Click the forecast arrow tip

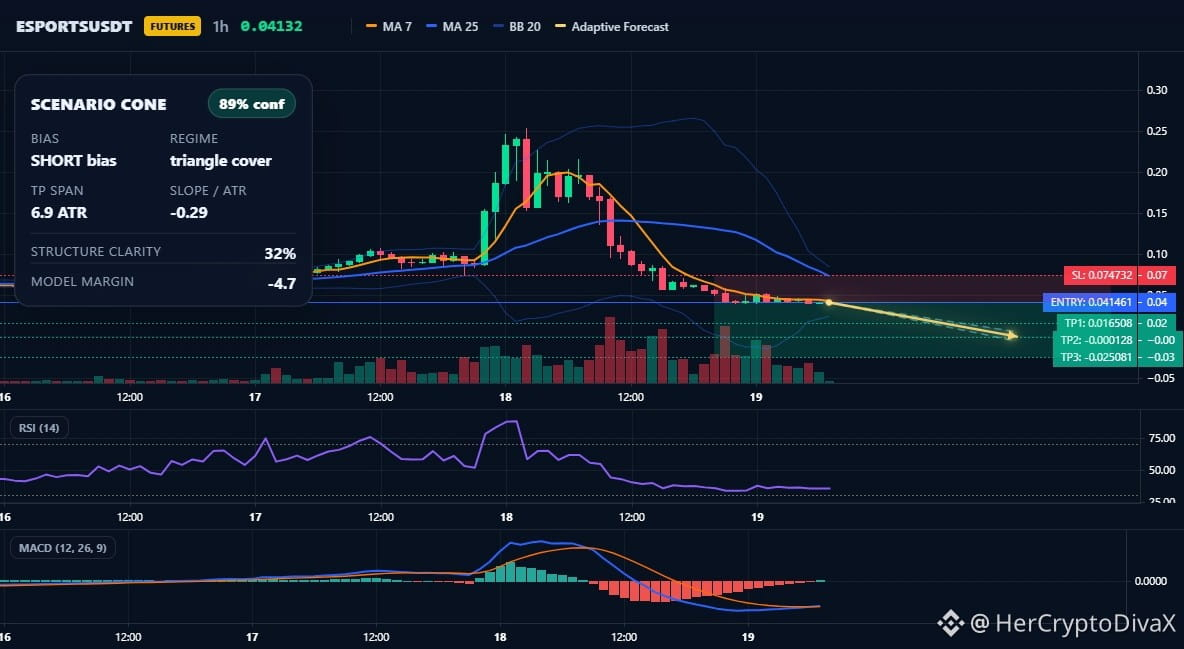[x=1013, y=335]
